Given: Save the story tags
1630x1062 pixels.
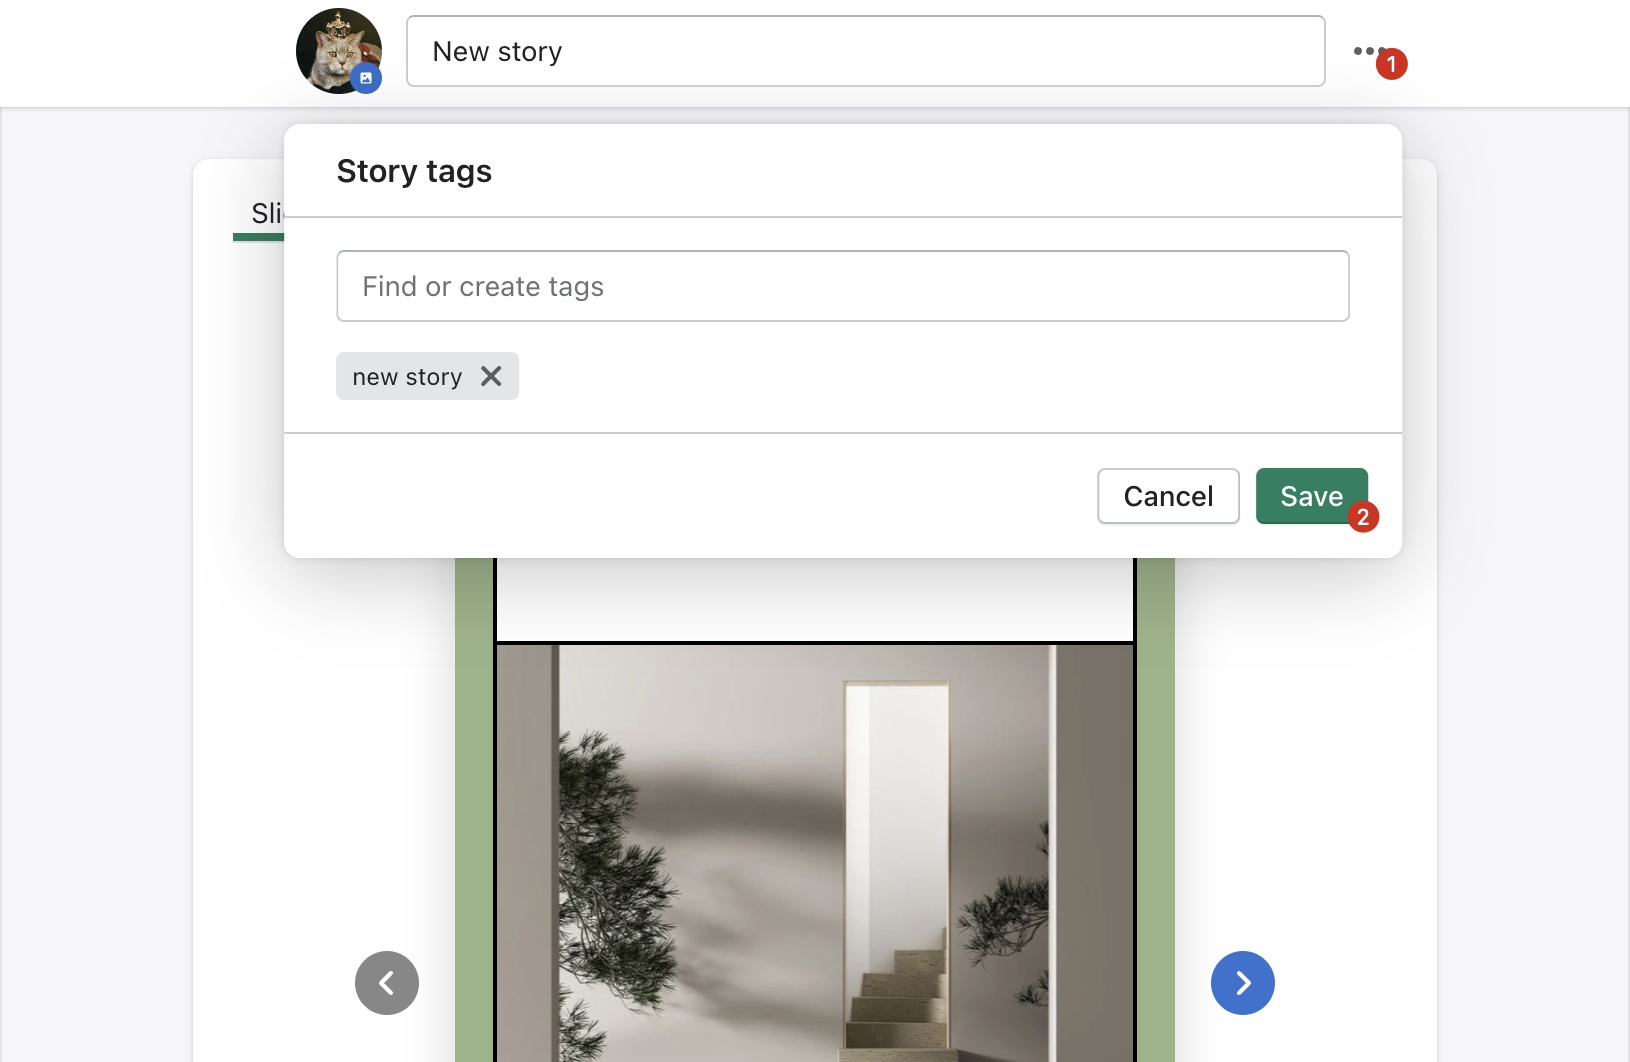Looking at the screenshot, I should click(x=1311, y=495).
